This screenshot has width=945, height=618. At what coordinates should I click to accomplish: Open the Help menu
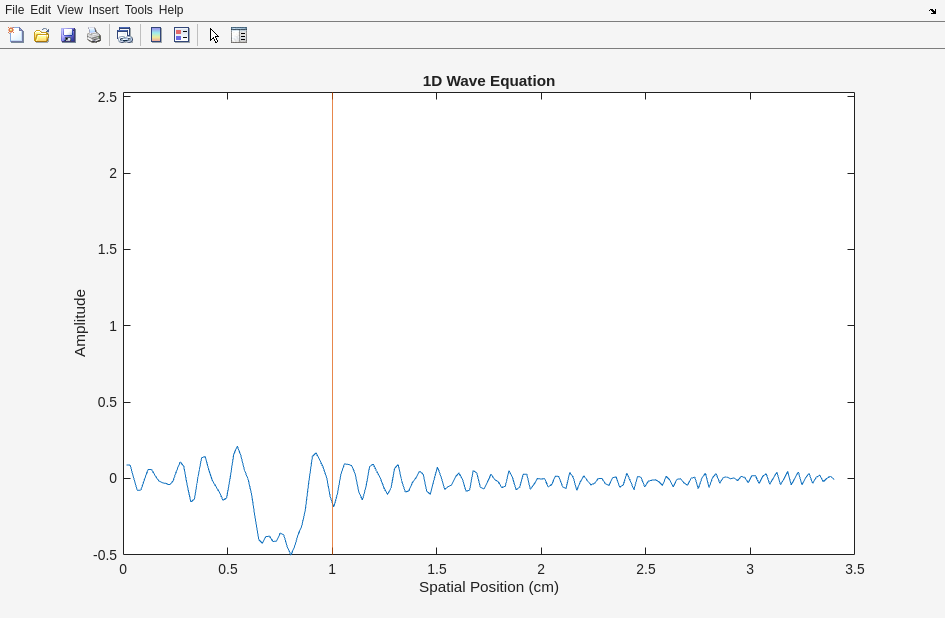point(171,10)
